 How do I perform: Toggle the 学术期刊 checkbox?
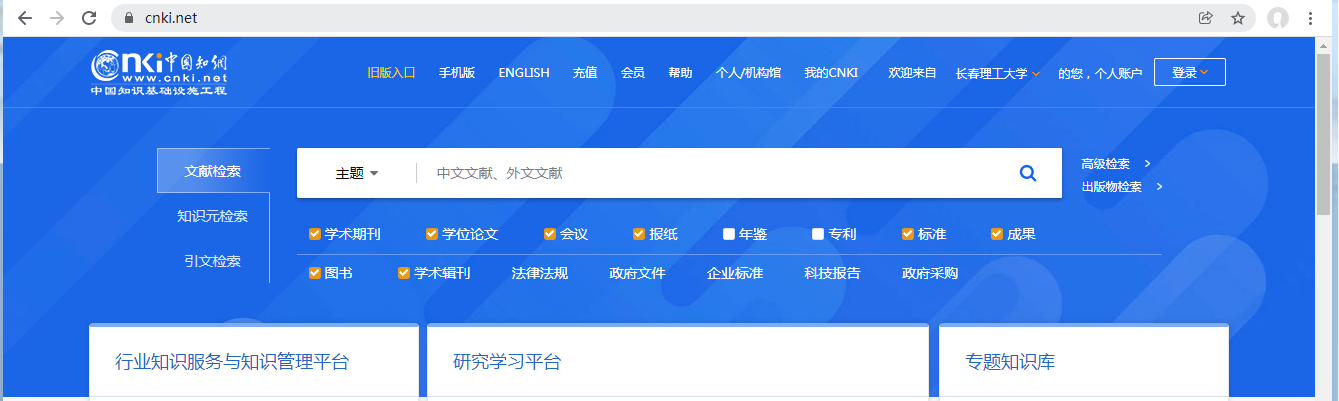315,234
